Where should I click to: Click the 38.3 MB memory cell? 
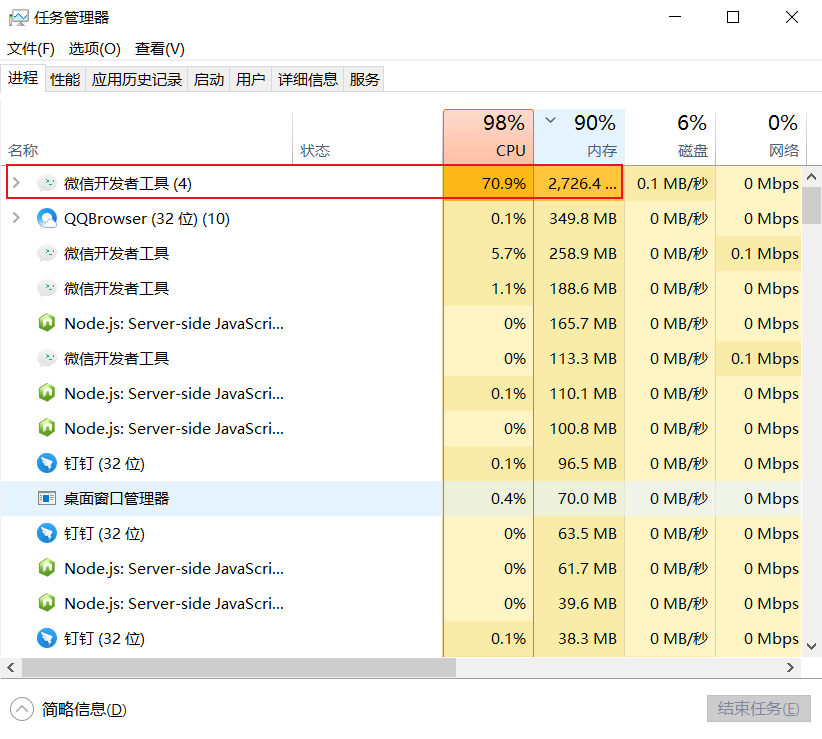point(579,638)
